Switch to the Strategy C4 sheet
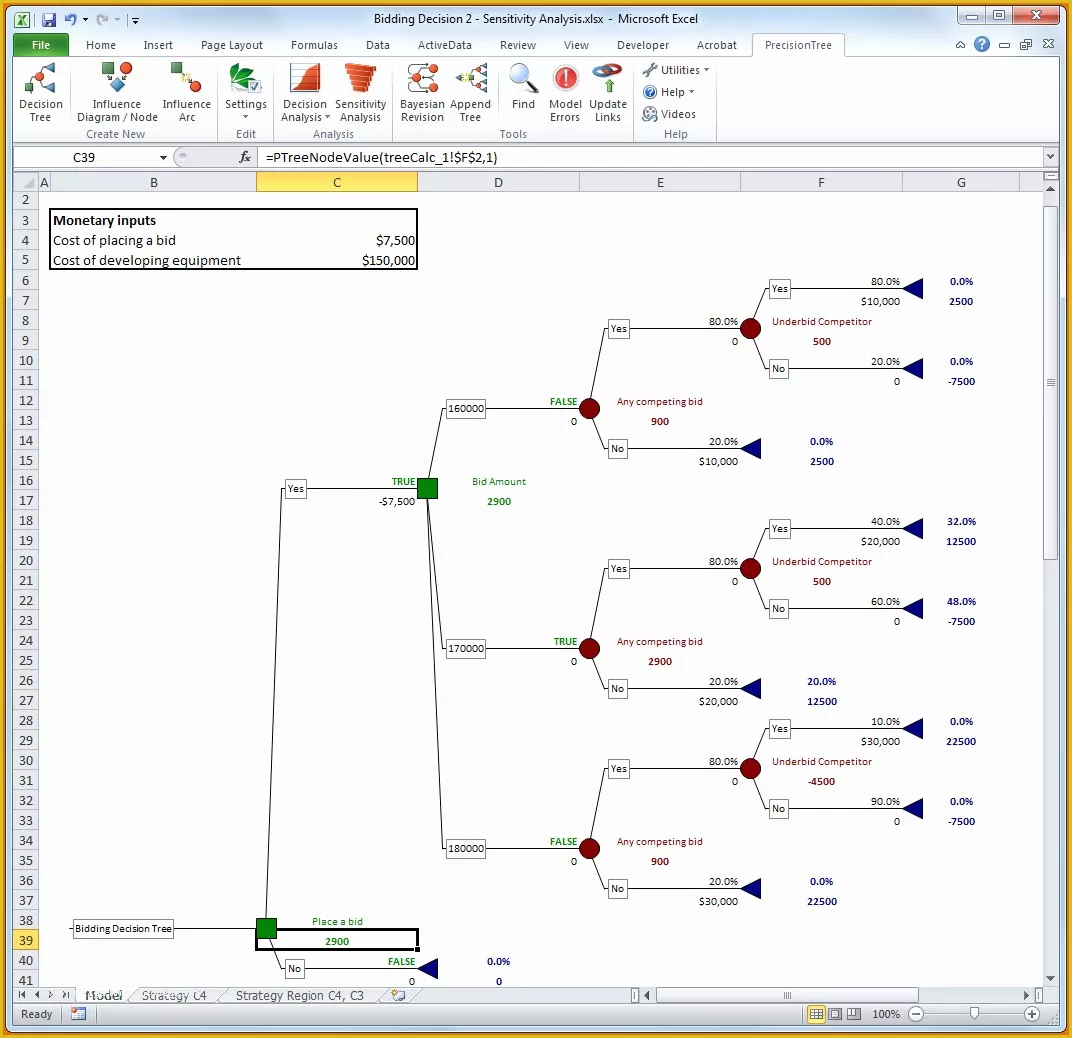 click(x=174, y=996)
